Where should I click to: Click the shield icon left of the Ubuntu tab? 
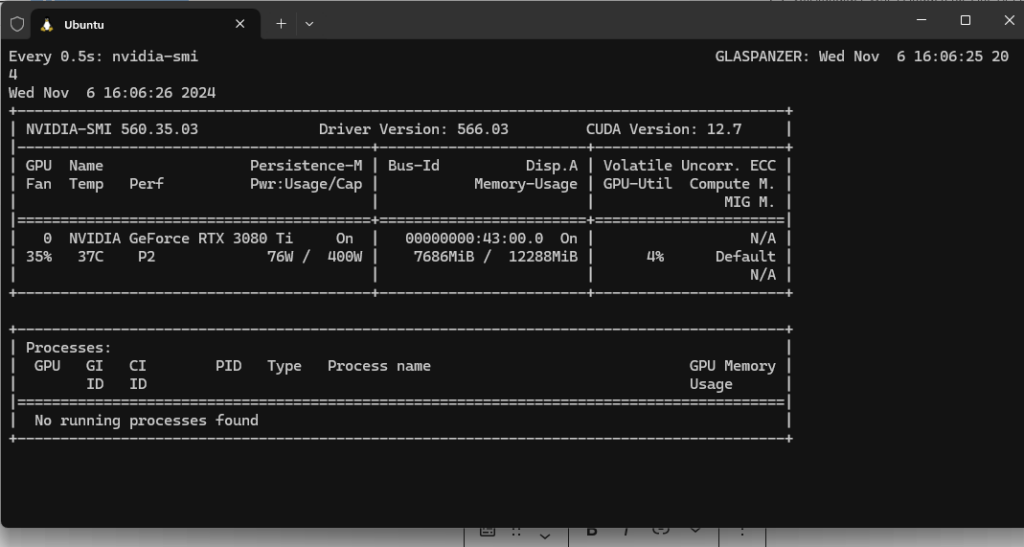(17, 24)
